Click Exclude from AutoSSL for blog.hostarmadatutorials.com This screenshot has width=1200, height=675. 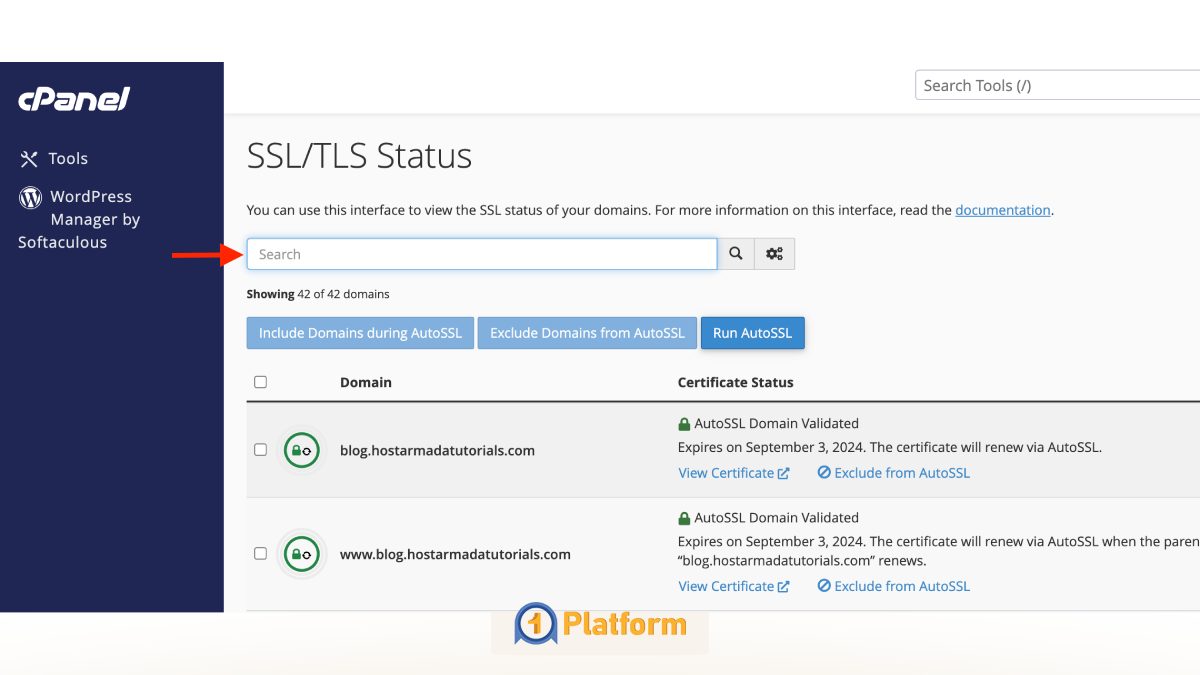(893, 472)
